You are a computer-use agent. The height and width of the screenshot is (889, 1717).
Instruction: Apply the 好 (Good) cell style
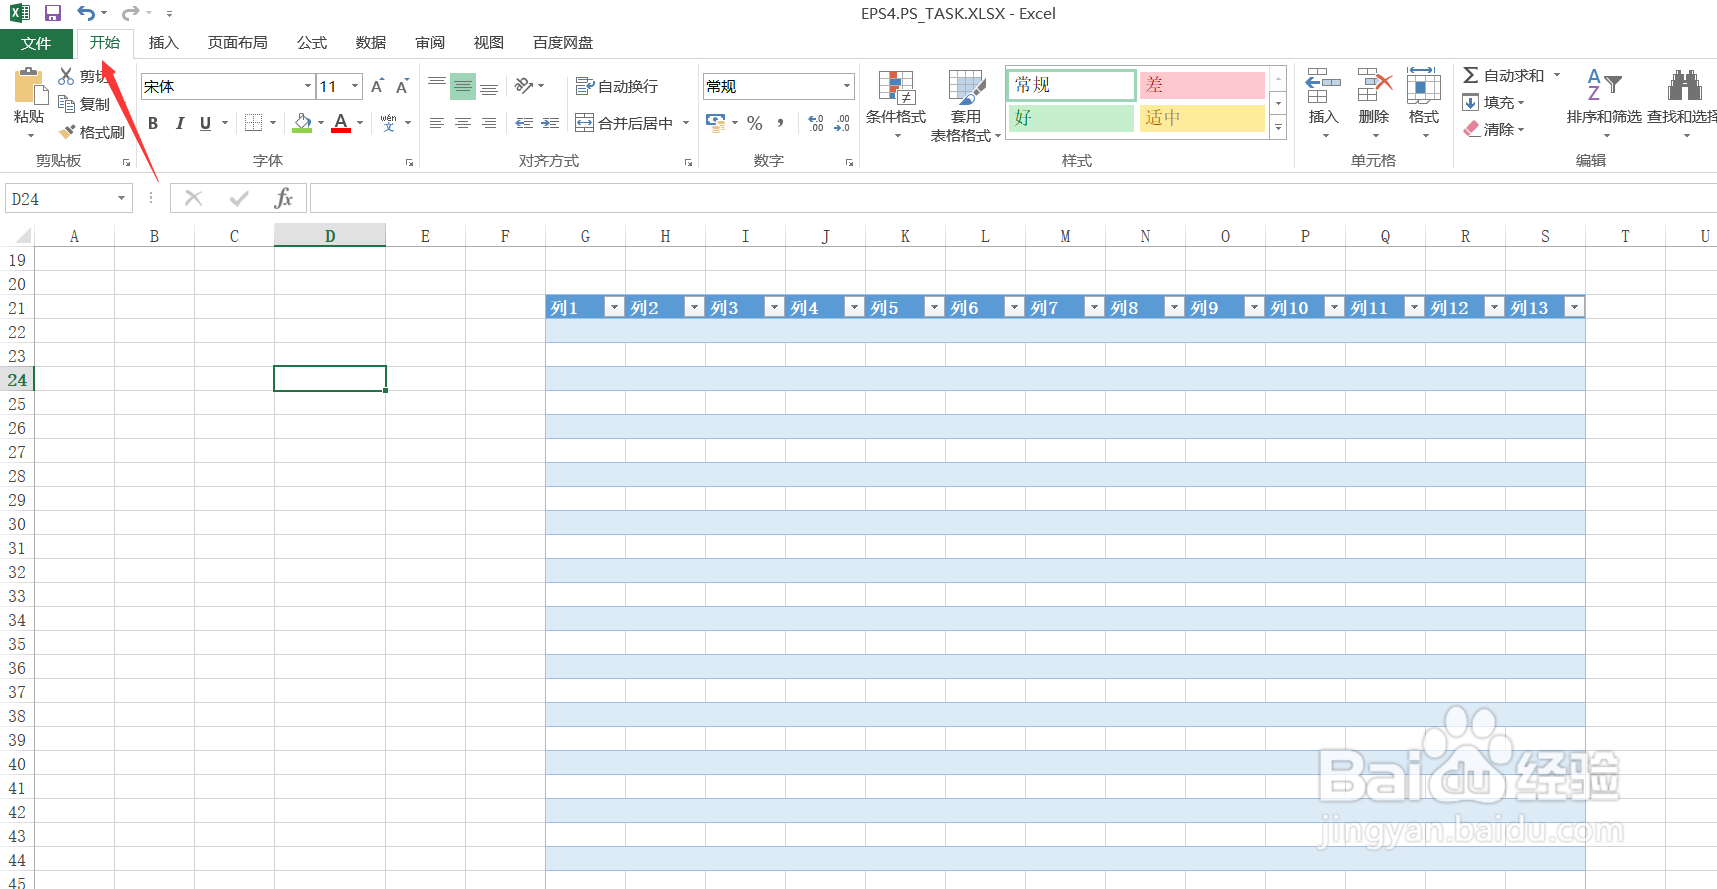[1072, 118]
